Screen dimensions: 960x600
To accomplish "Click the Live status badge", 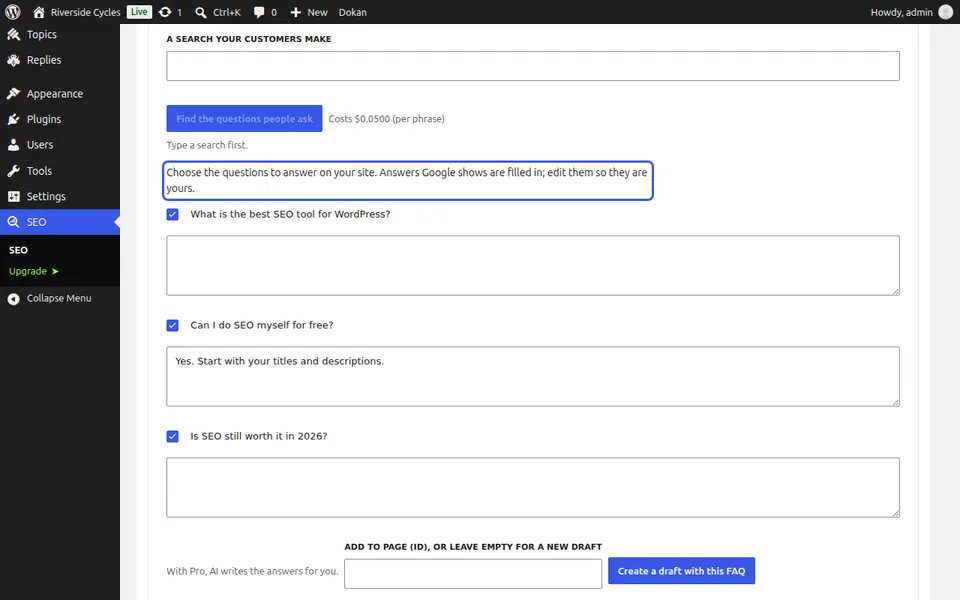I will click(x=139, y=12).
